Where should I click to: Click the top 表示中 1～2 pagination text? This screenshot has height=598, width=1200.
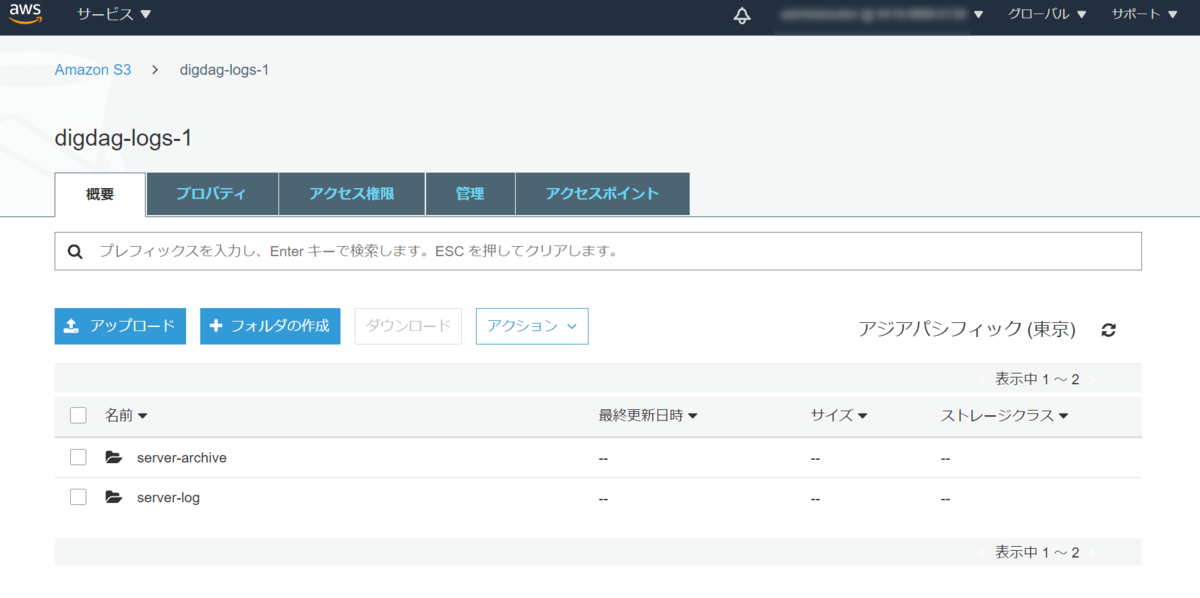[x=1037, y=379]
